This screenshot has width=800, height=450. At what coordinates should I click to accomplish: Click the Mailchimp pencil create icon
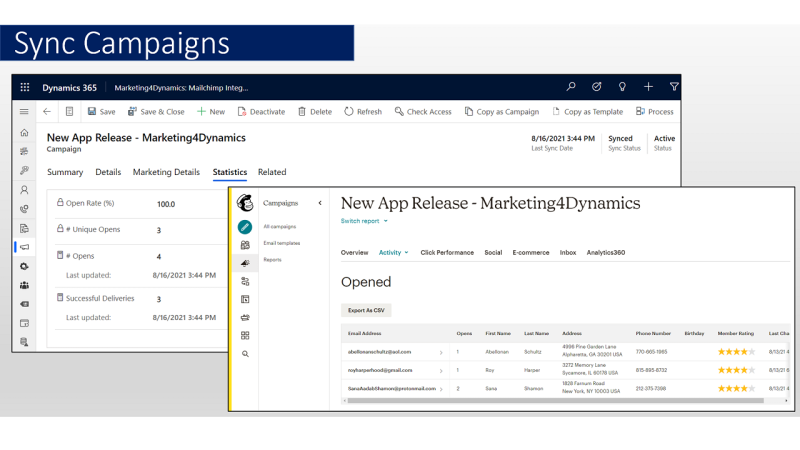click(x=244, y=227)
